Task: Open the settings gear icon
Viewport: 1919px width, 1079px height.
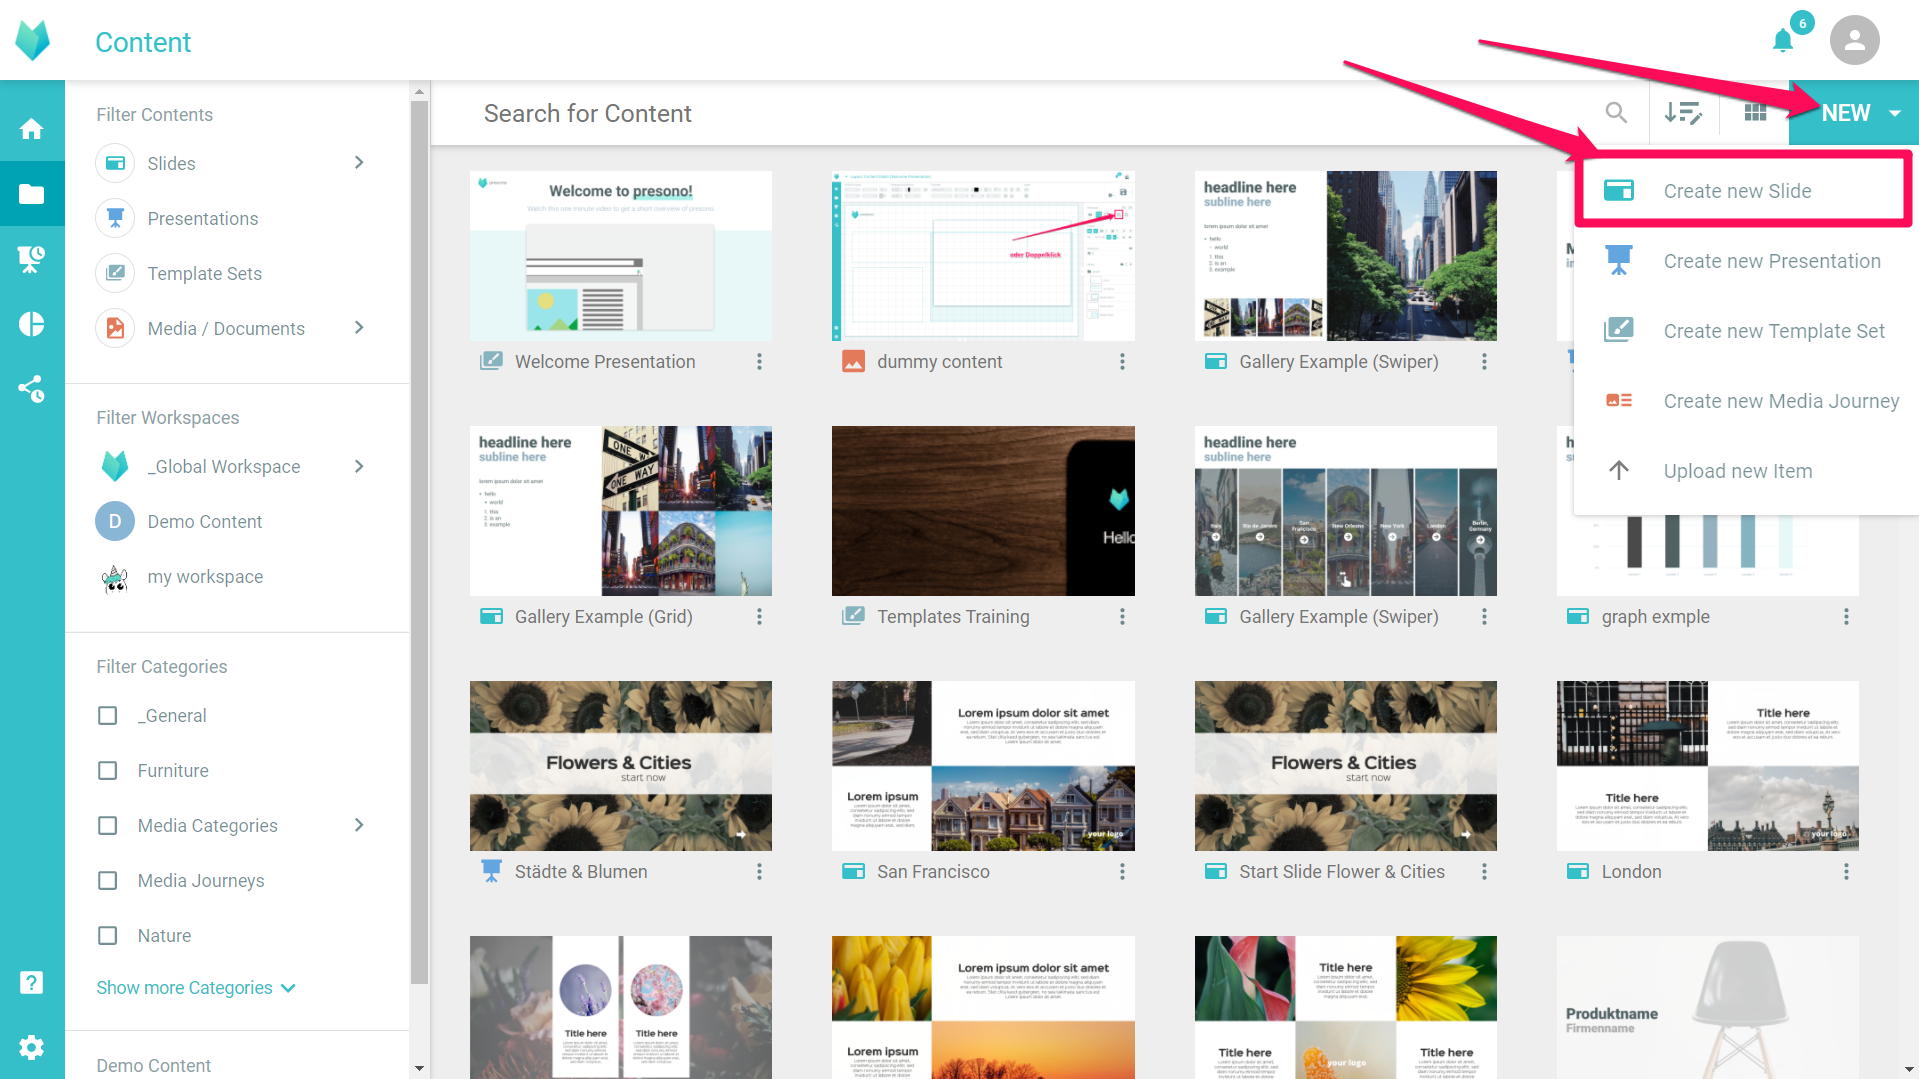Action: click(x=32, y=1047)
